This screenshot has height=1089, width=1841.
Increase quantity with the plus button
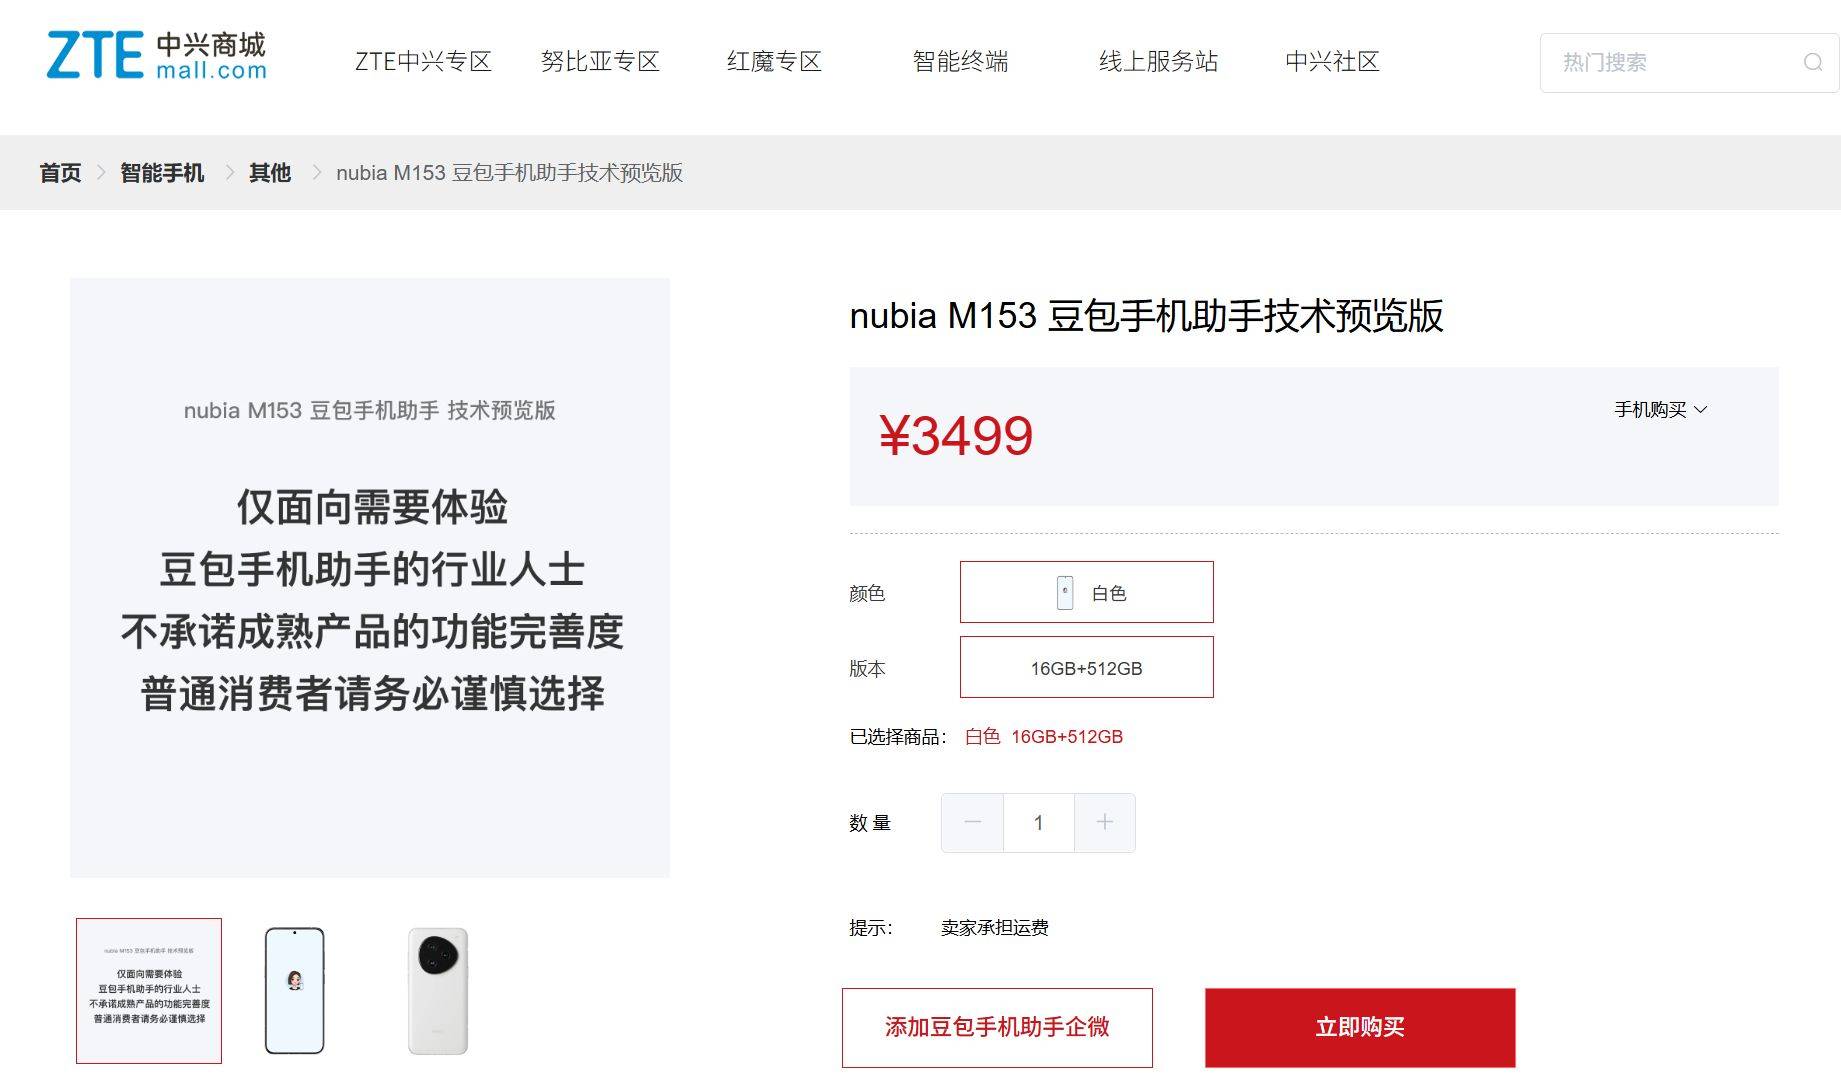tap(1104, 822)
